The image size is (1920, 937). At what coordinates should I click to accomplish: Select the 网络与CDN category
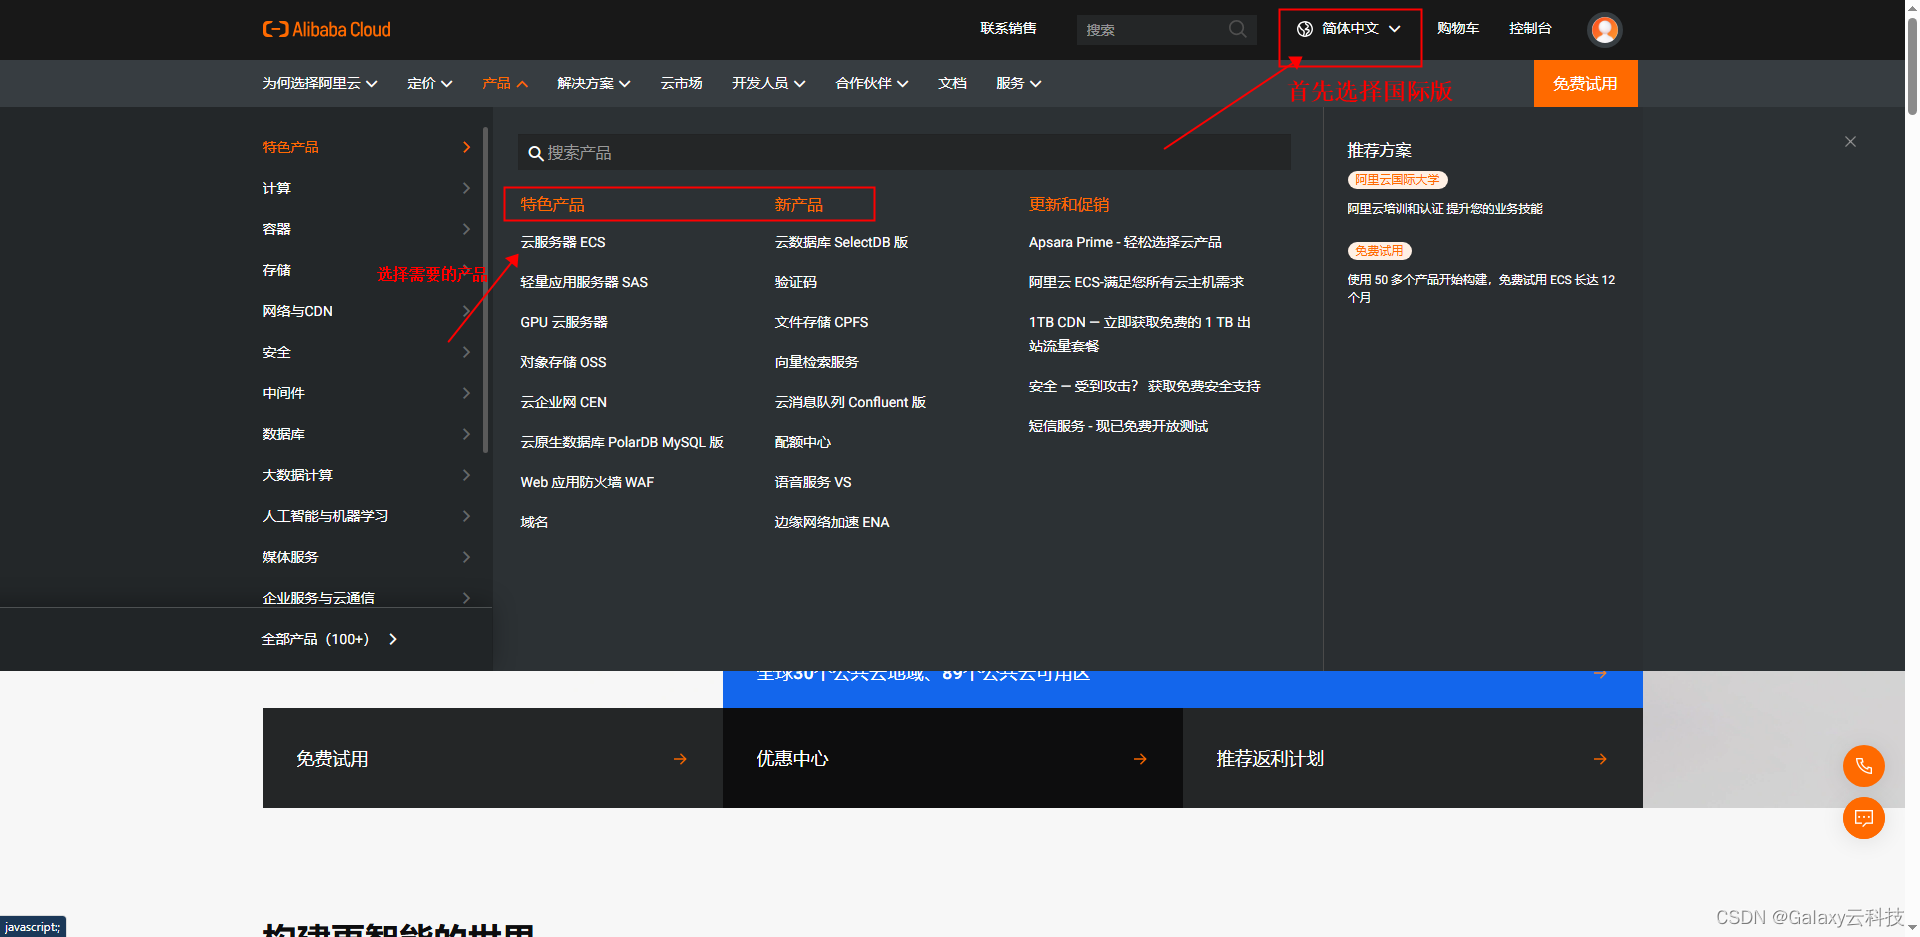366,311
